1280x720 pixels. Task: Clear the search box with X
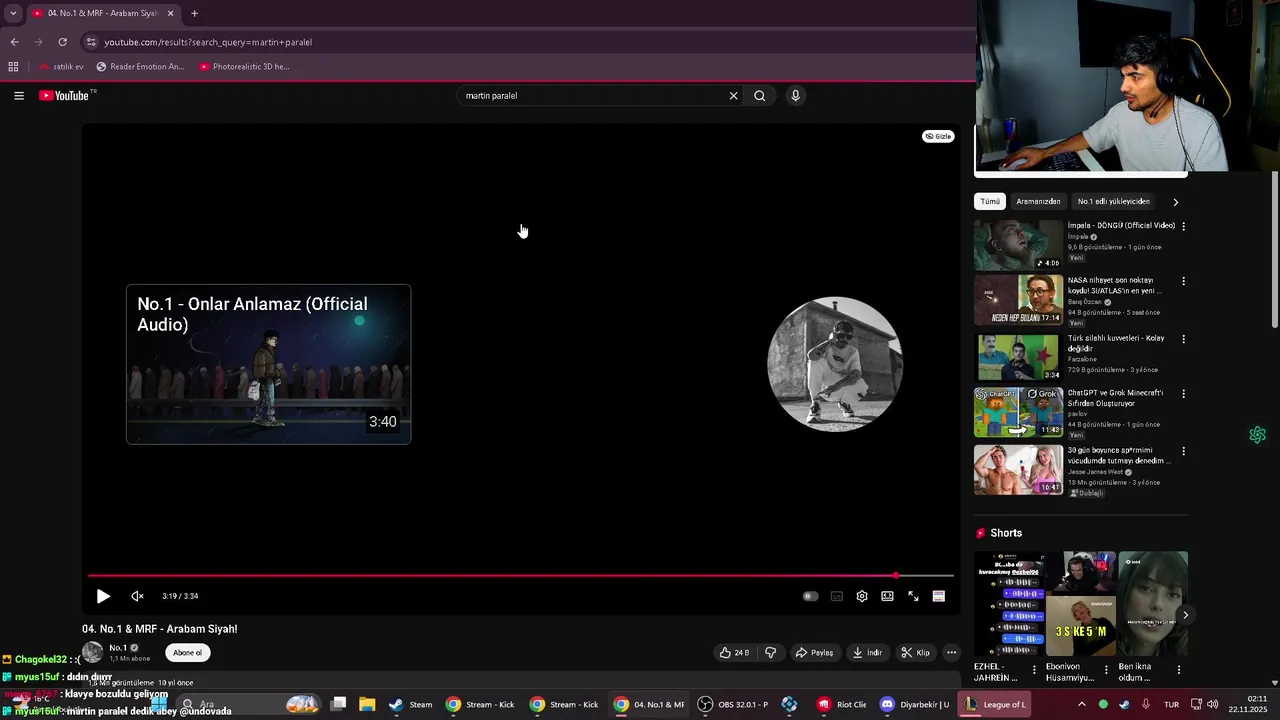(733, 96)
